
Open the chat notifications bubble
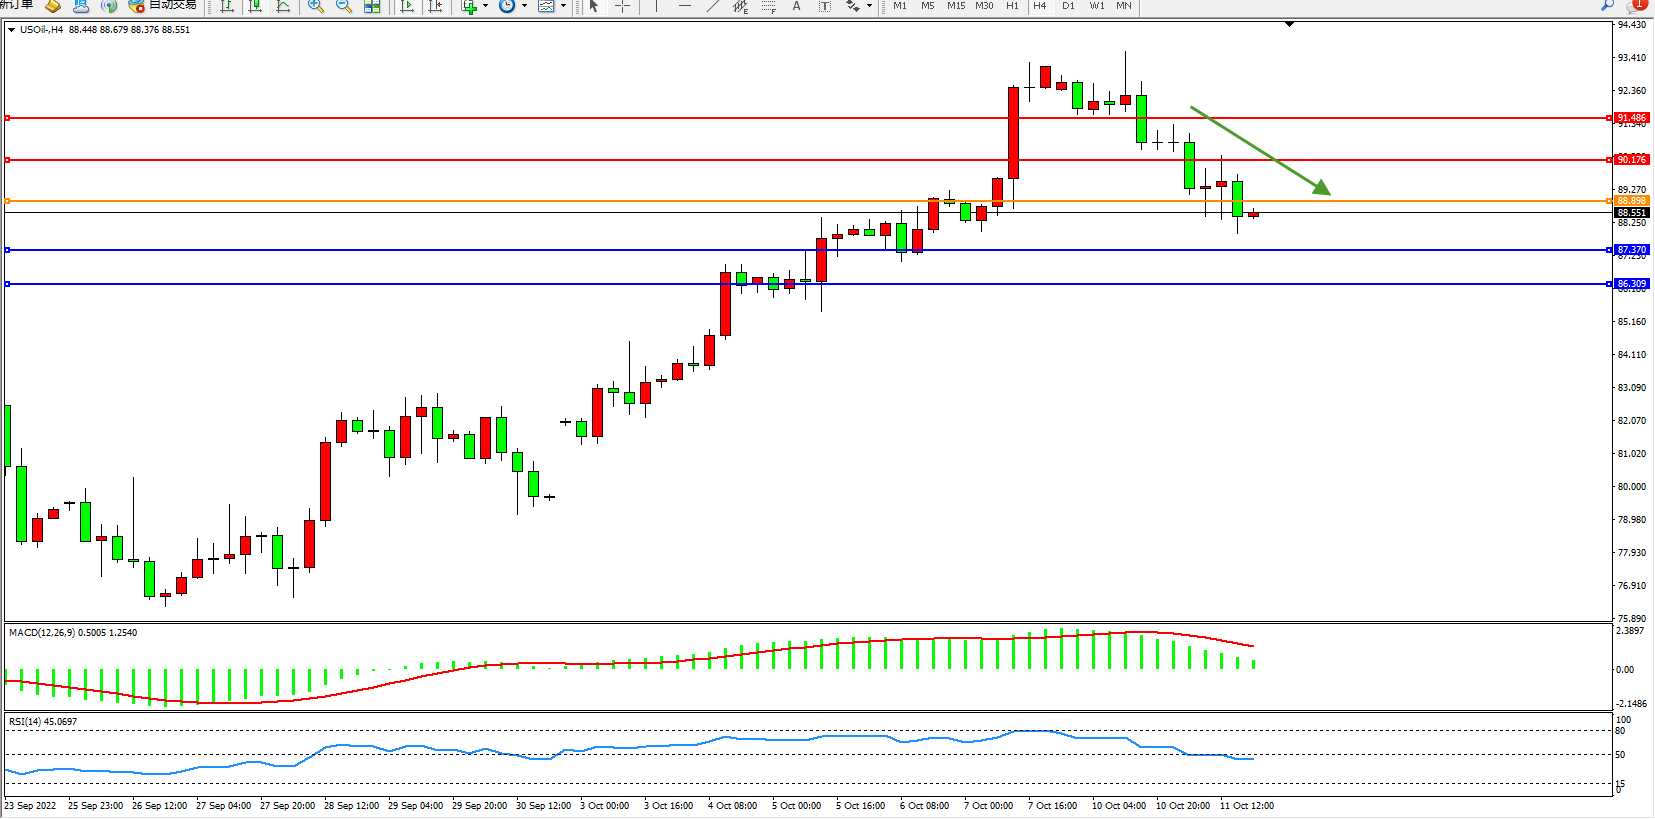(1636, 5)
